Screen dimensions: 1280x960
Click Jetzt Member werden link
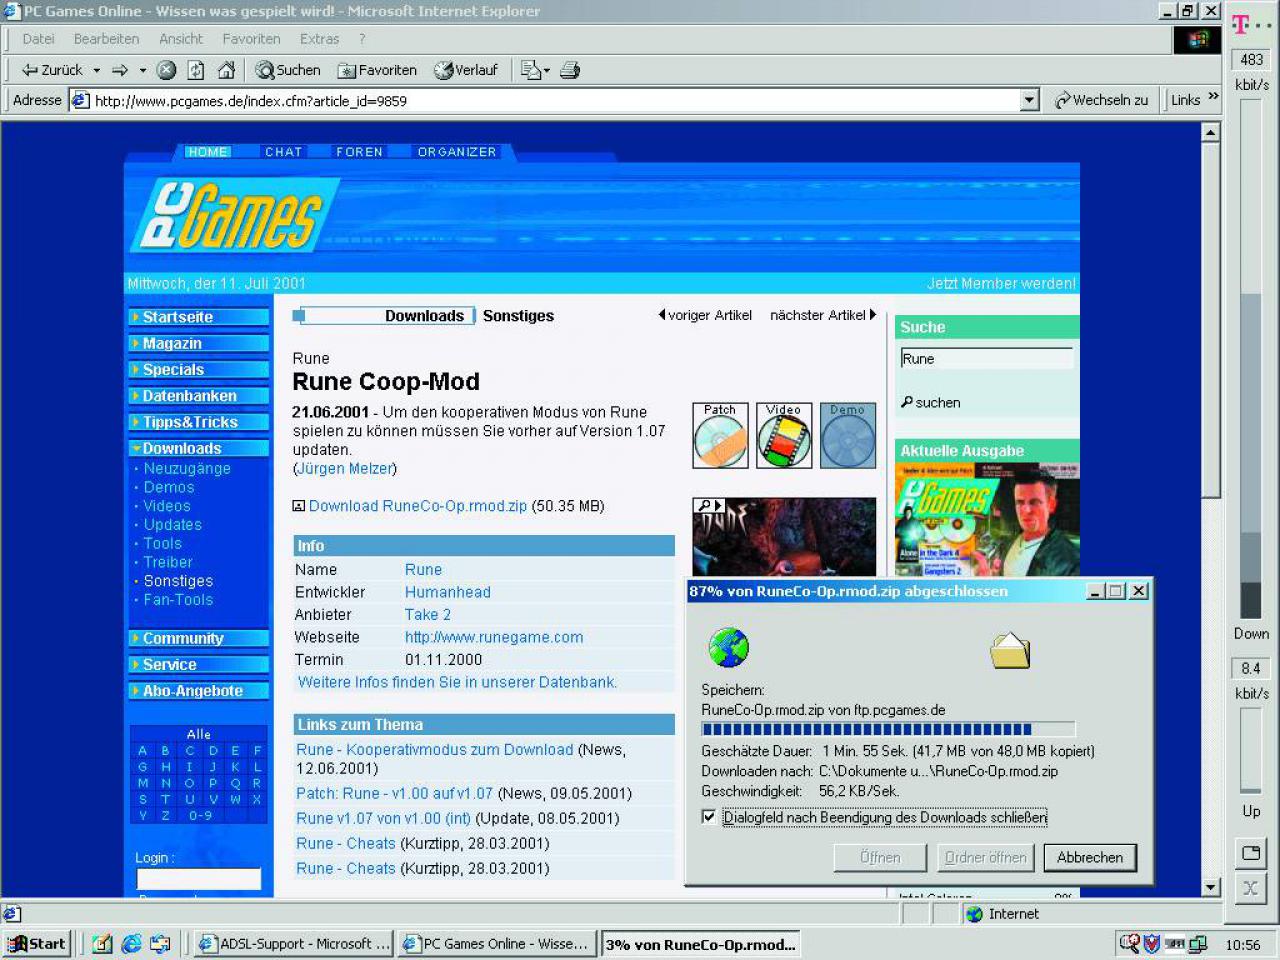1001,283
